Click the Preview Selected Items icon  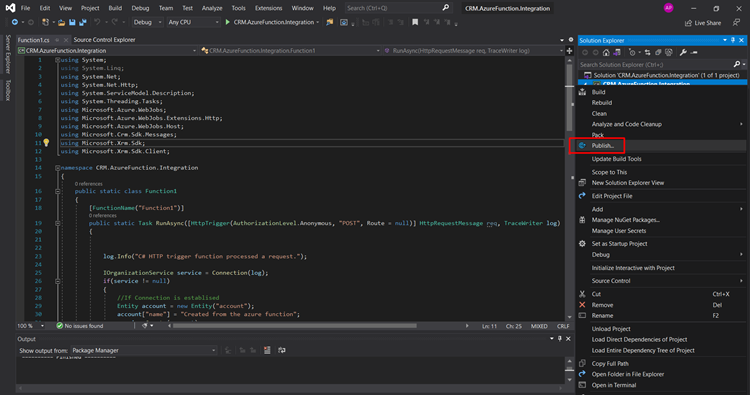coord(694,52)
